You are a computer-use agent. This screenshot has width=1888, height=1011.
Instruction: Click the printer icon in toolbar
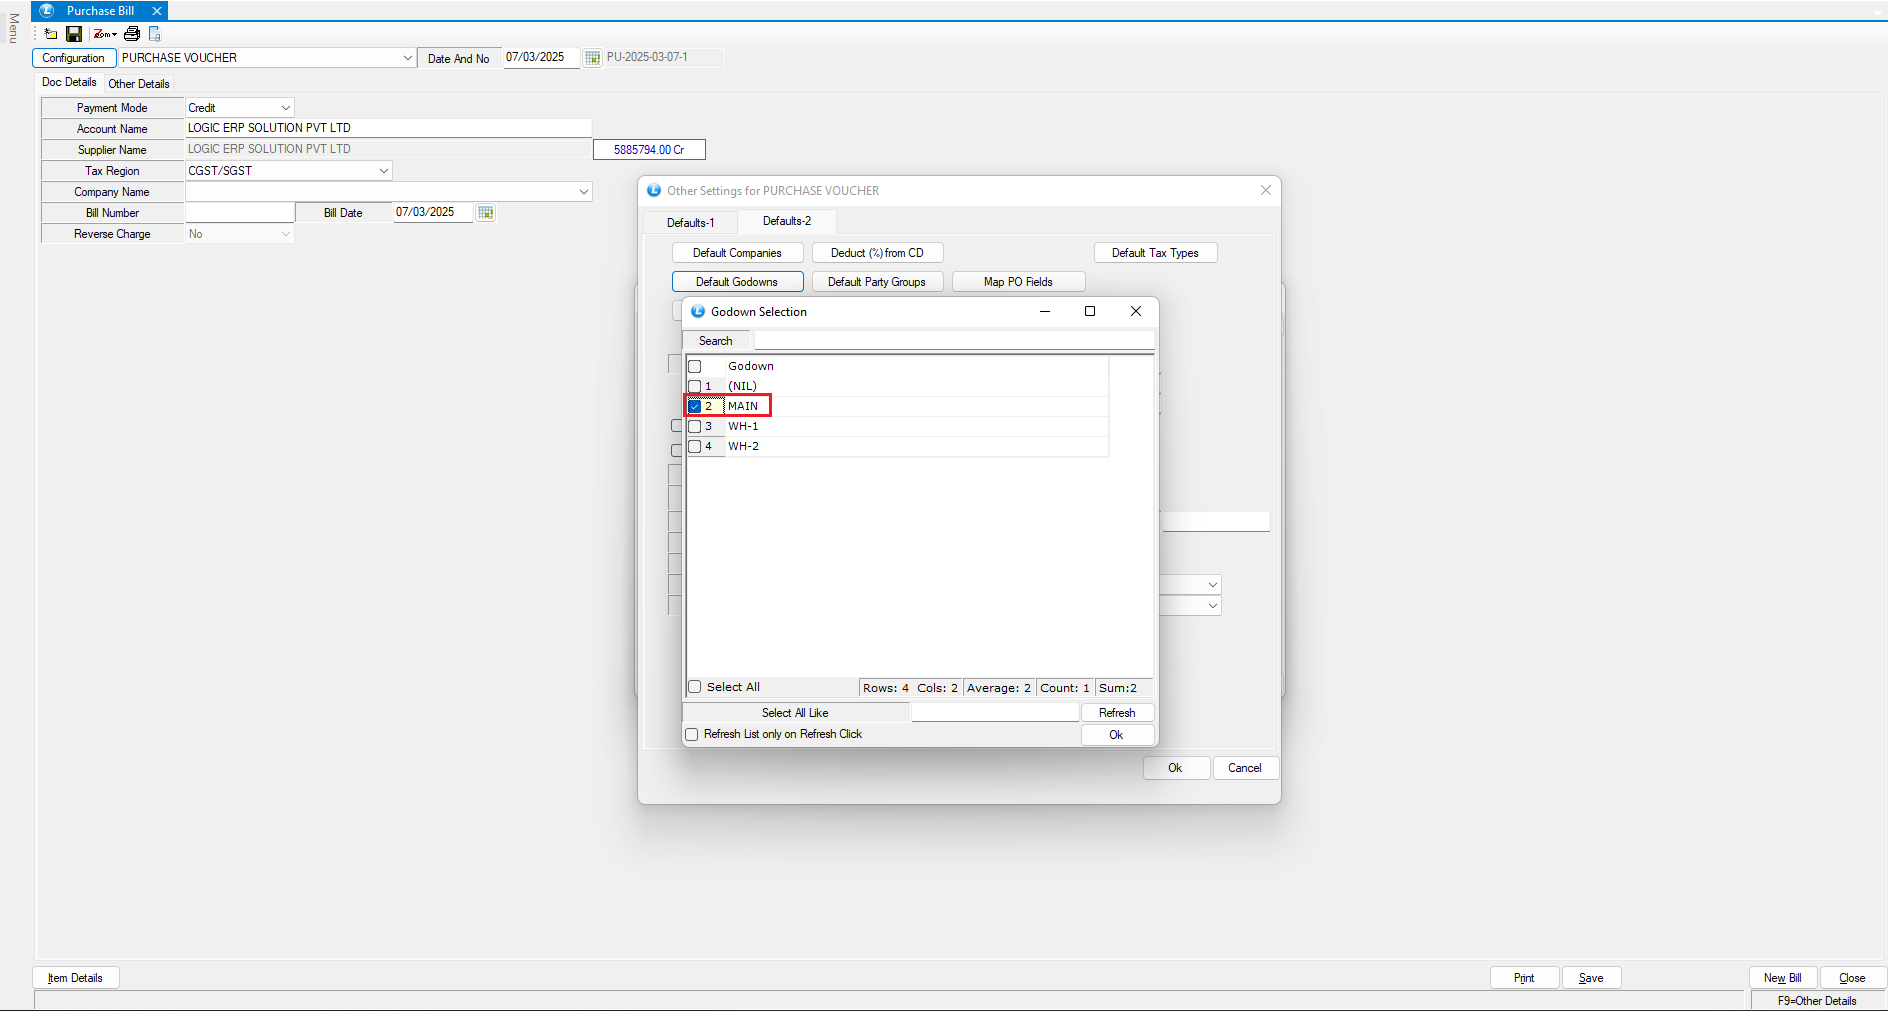(x=132, y=34)
